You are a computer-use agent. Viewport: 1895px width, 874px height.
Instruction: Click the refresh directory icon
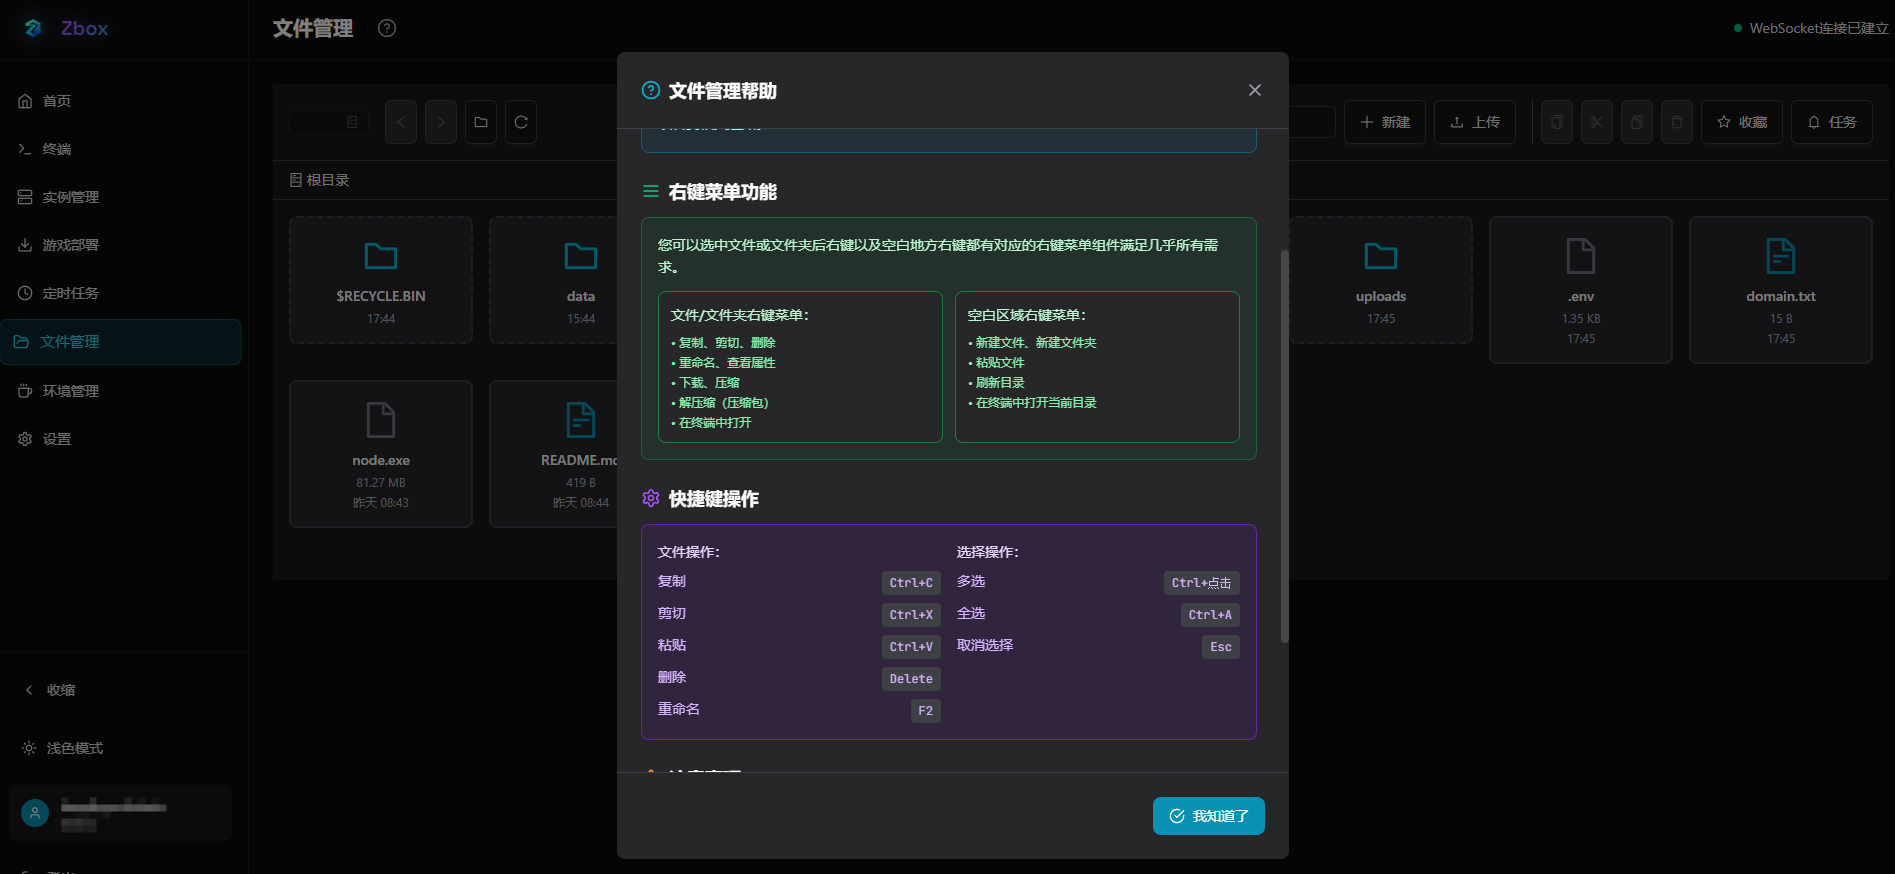pos(521,122)
